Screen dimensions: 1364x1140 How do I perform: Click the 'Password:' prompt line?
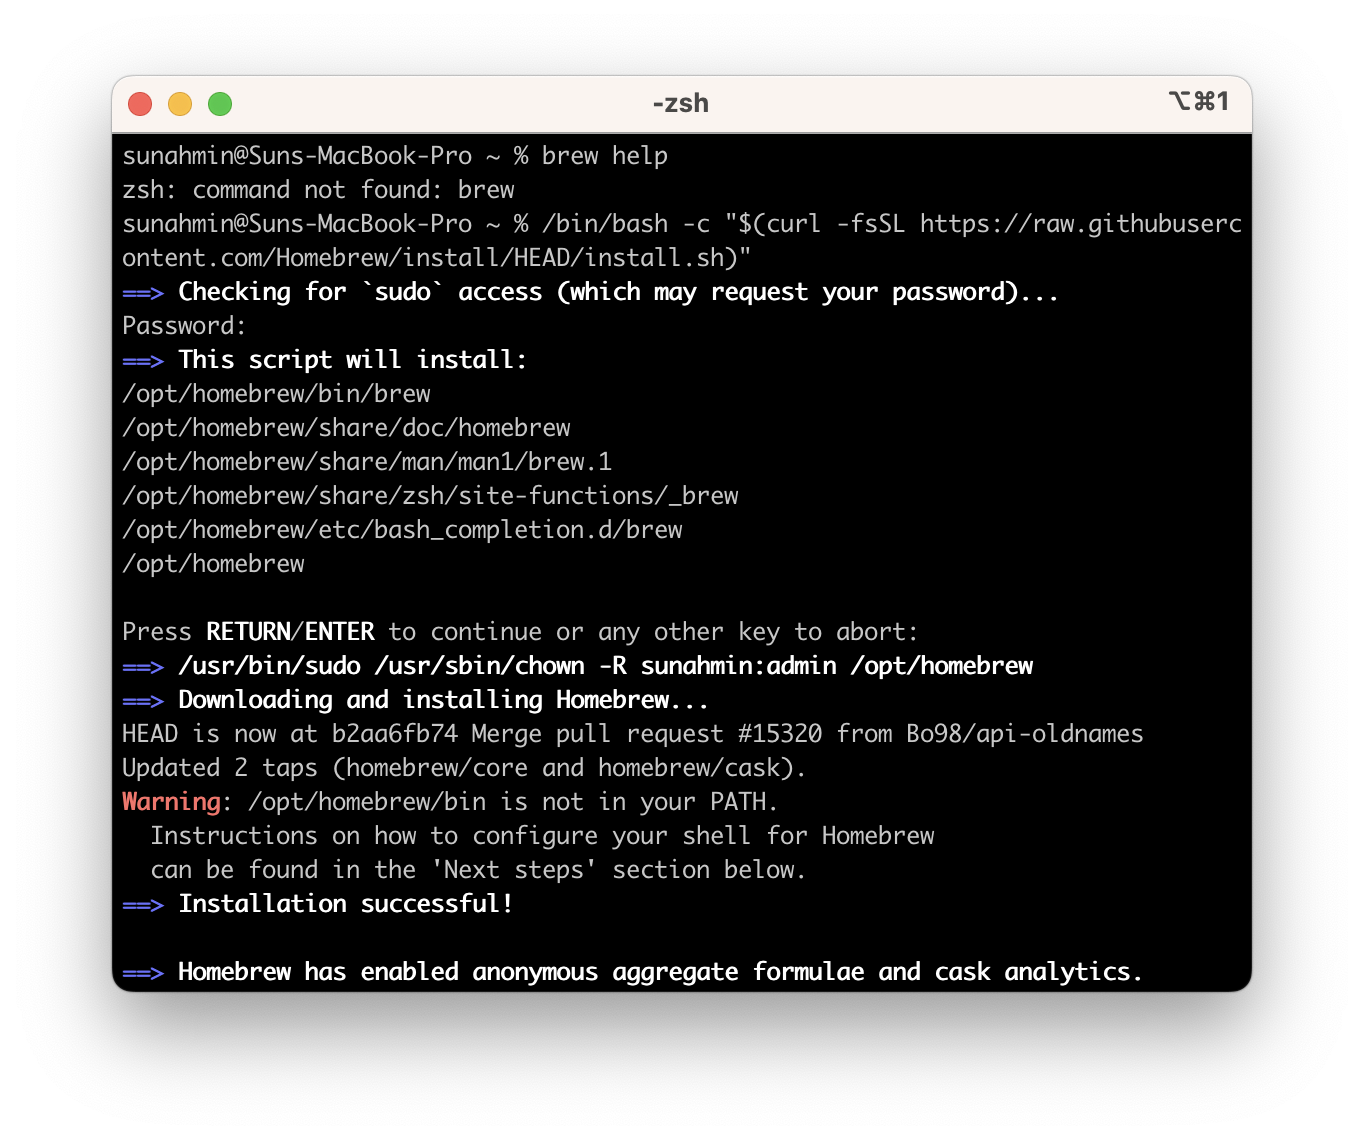click(184, 326)
